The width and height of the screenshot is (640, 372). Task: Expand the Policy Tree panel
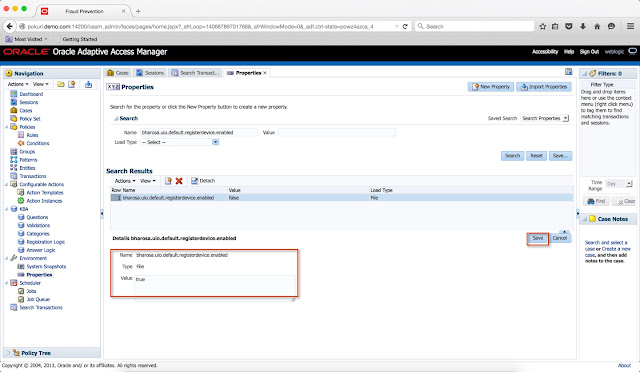8,353
